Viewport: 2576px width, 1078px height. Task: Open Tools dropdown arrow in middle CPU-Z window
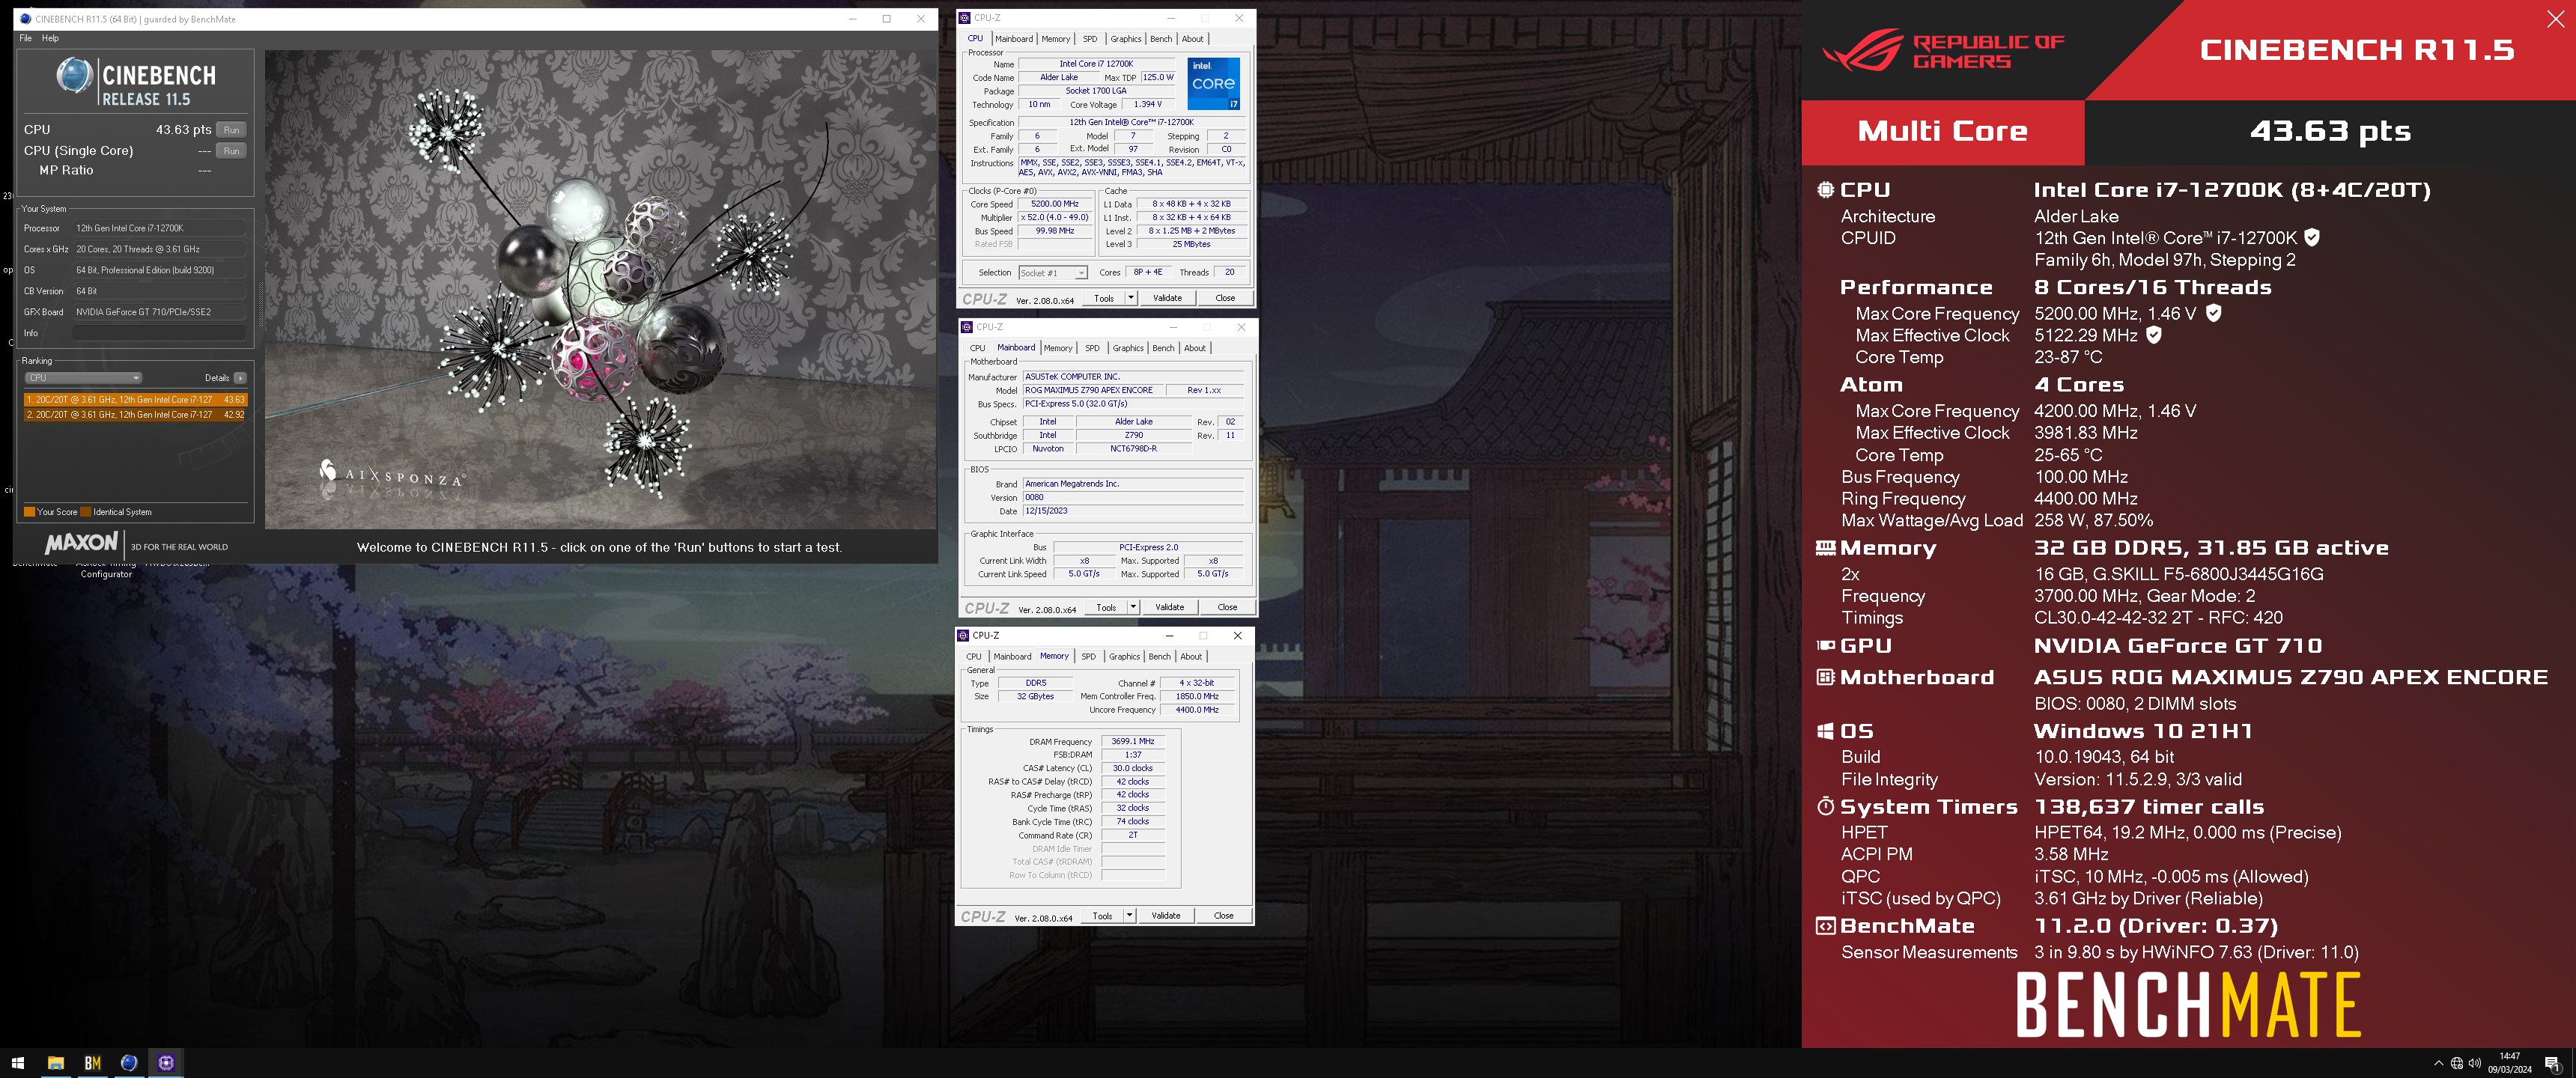pos(1133,607)
